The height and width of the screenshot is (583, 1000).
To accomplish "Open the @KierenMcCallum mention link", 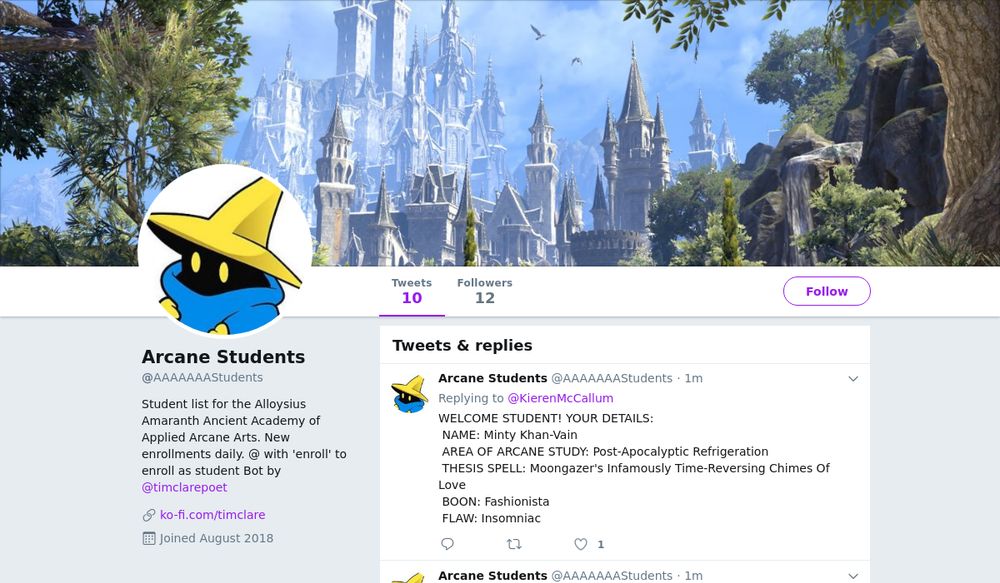I will click(560, 398).
